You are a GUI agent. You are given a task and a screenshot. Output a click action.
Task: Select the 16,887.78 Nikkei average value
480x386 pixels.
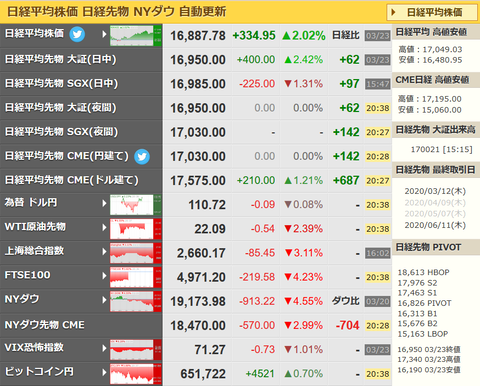(x=198, y=36)
